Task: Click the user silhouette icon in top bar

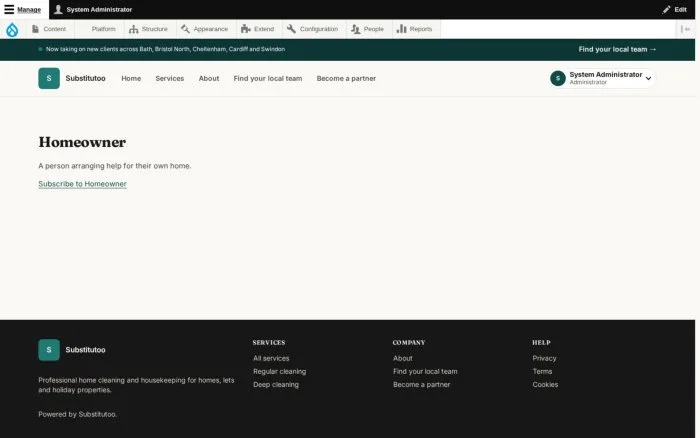Action: click(58, 9)
